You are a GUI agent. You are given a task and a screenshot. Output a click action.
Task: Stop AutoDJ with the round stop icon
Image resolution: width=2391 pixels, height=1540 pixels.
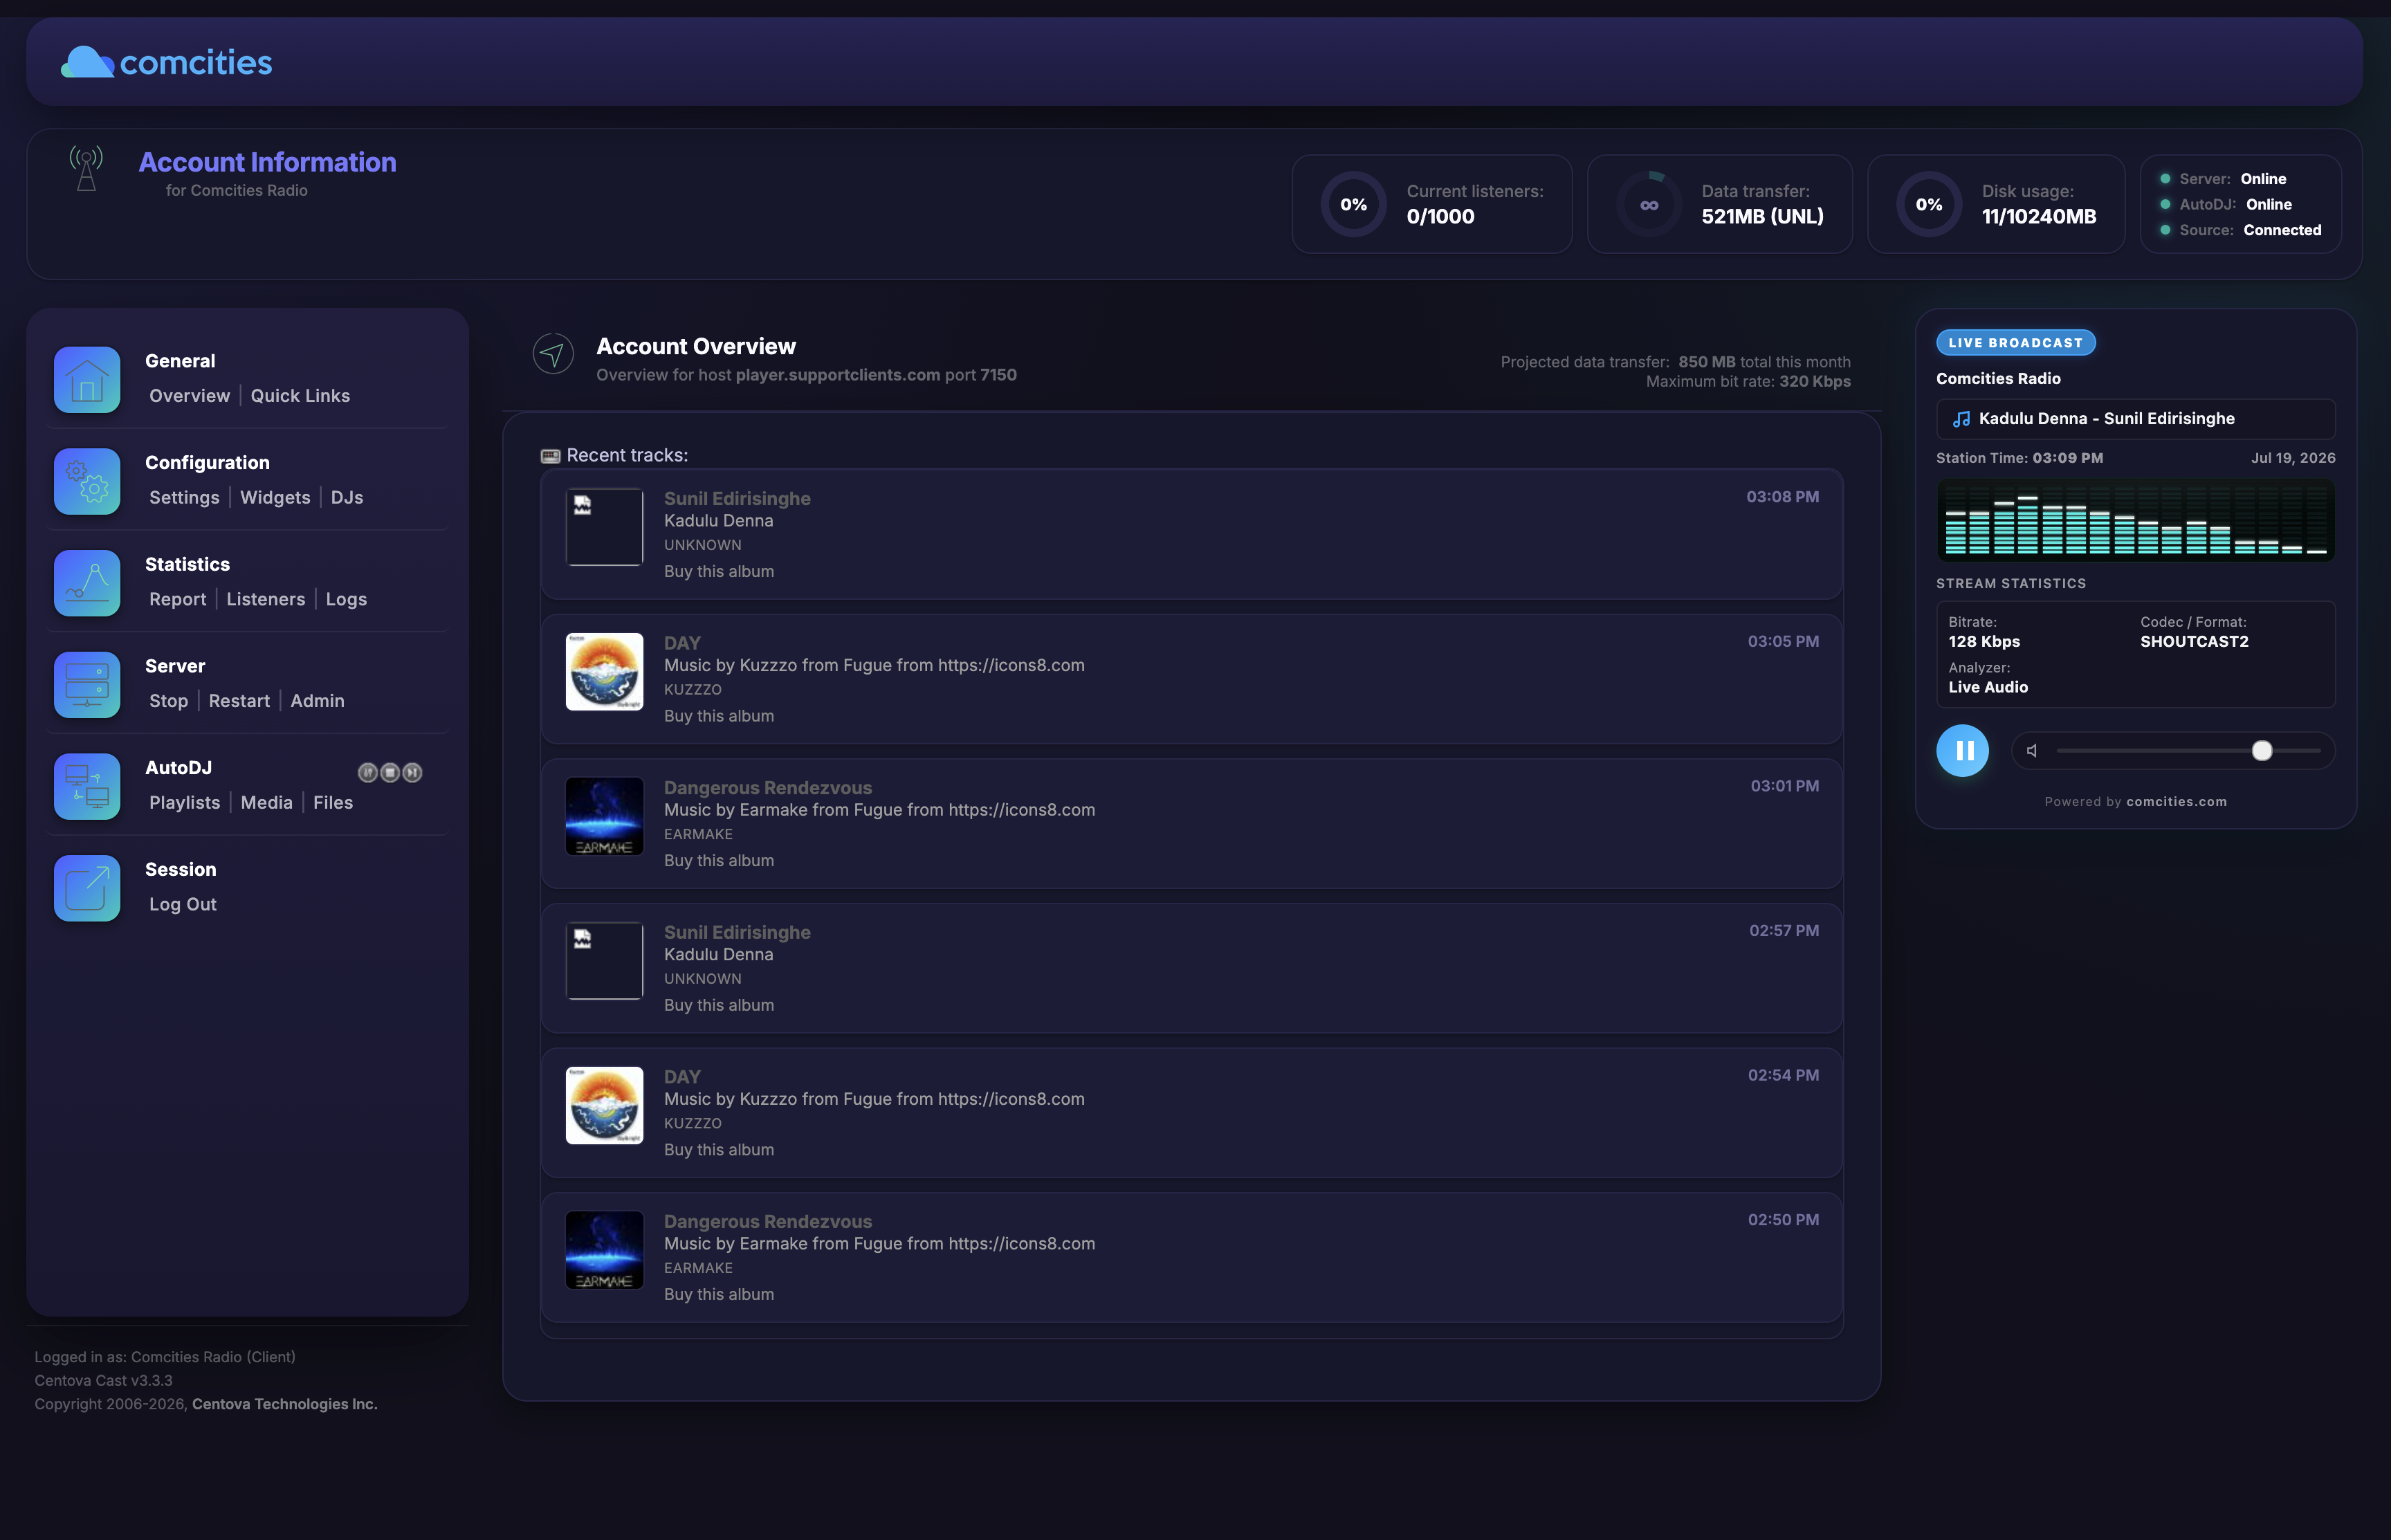coord(390,772)
